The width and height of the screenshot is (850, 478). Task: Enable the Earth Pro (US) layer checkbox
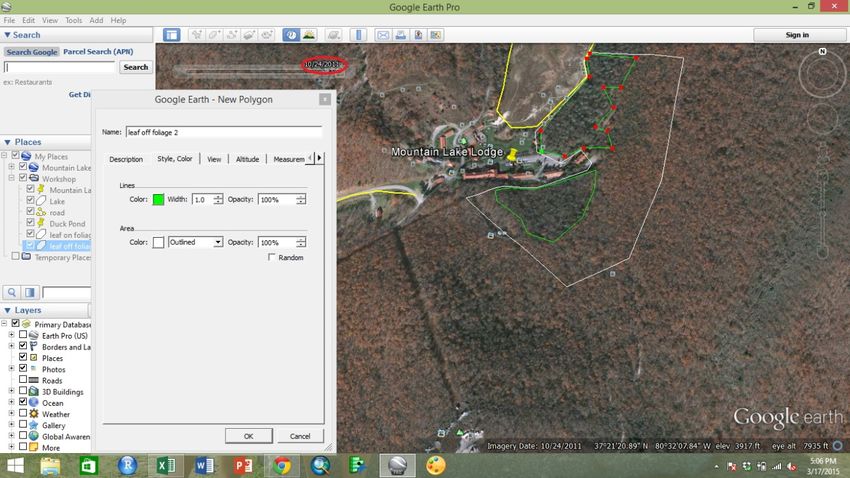coord(23,335)
